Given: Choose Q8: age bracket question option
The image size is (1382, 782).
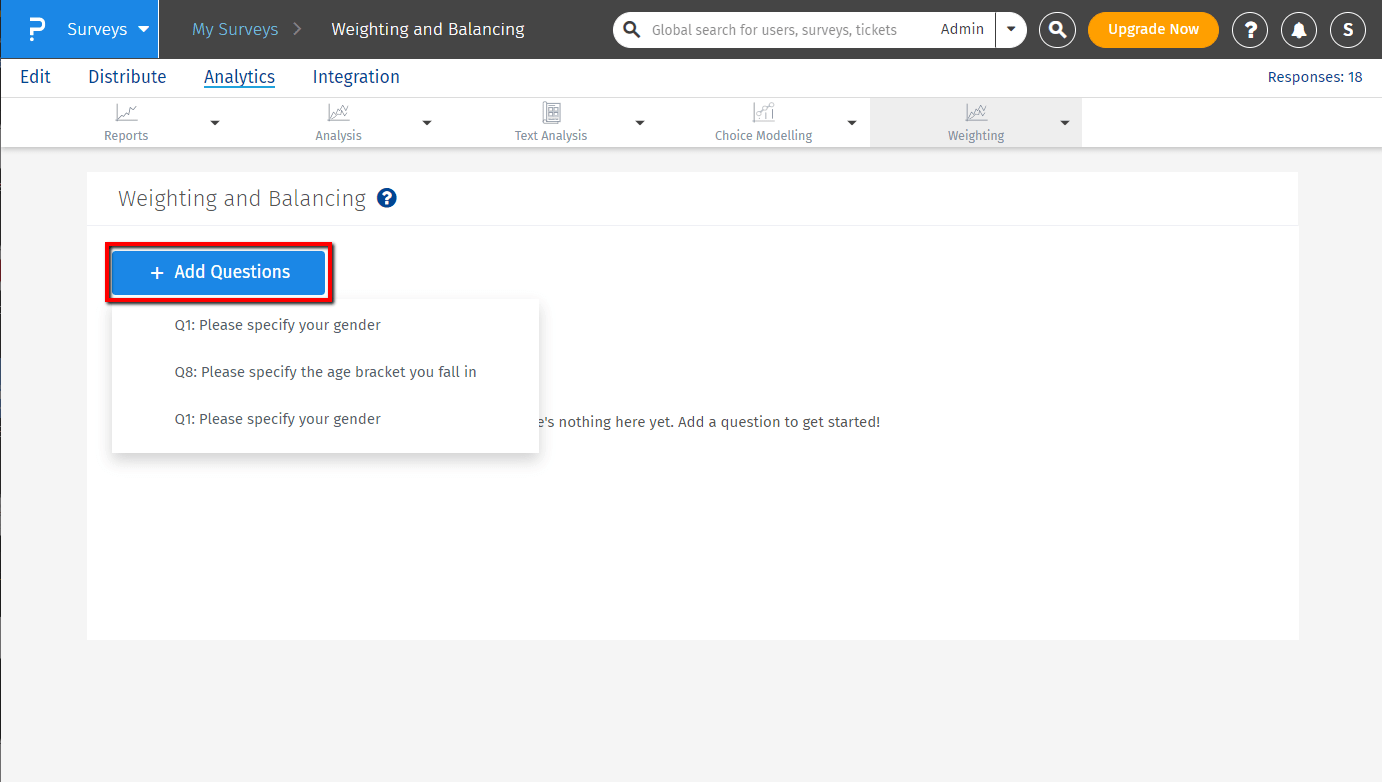Looking at the screenshot, I should [325, 372].
